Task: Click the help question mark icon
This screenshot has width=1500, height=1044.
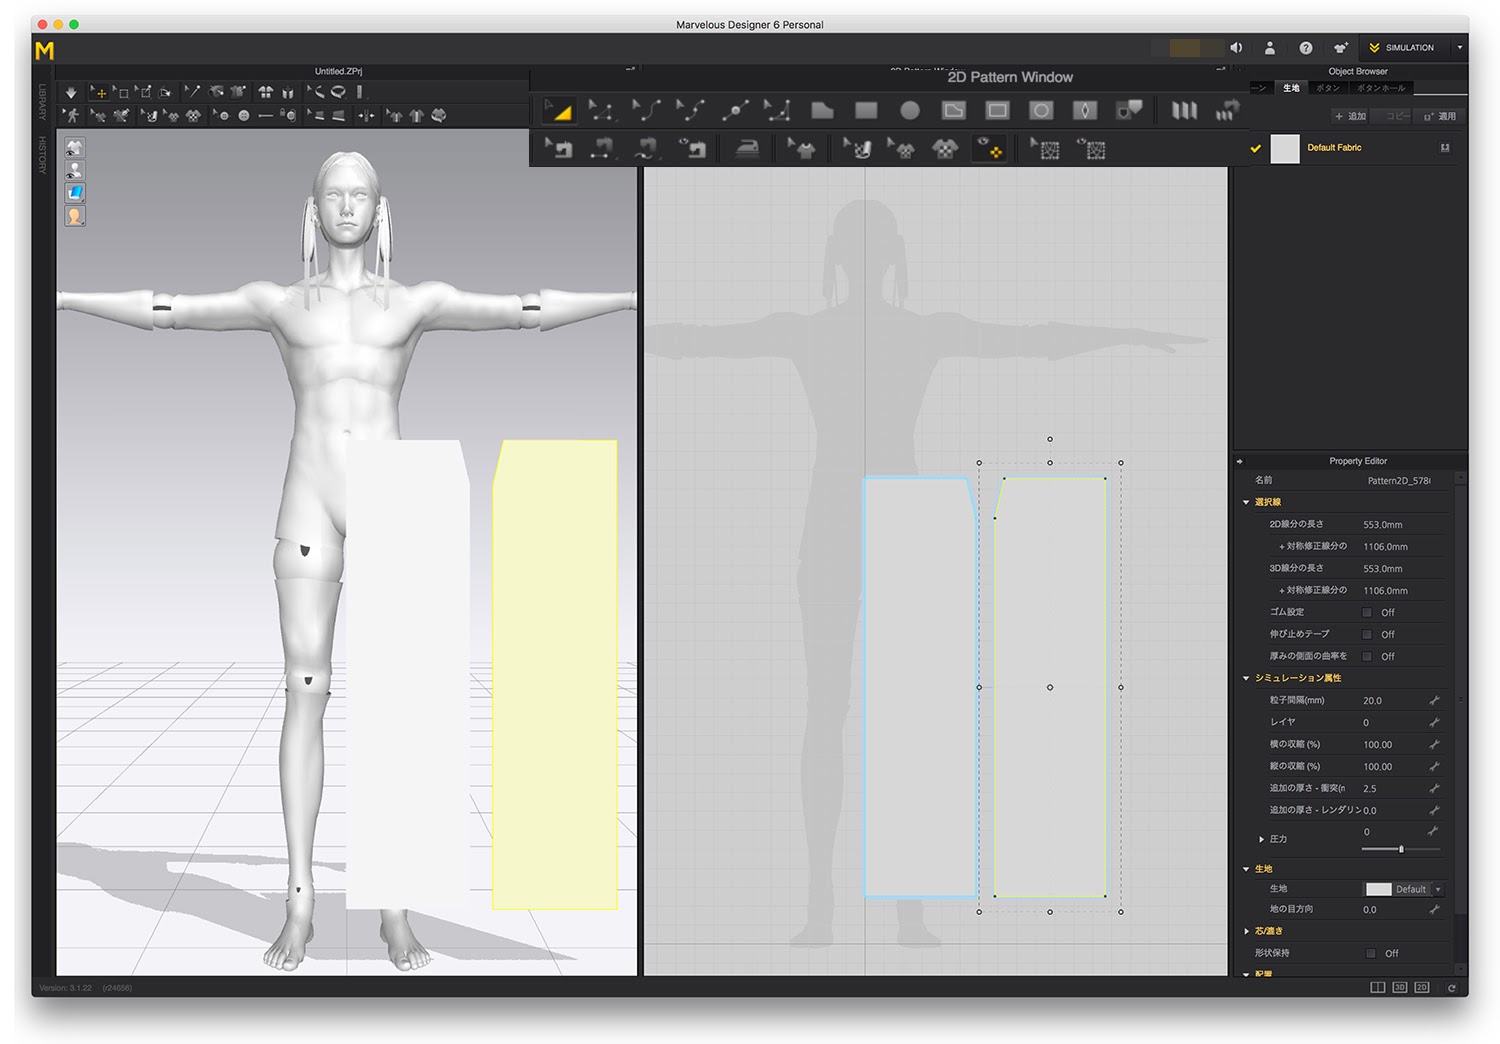Action: (x=1305, y=48)
